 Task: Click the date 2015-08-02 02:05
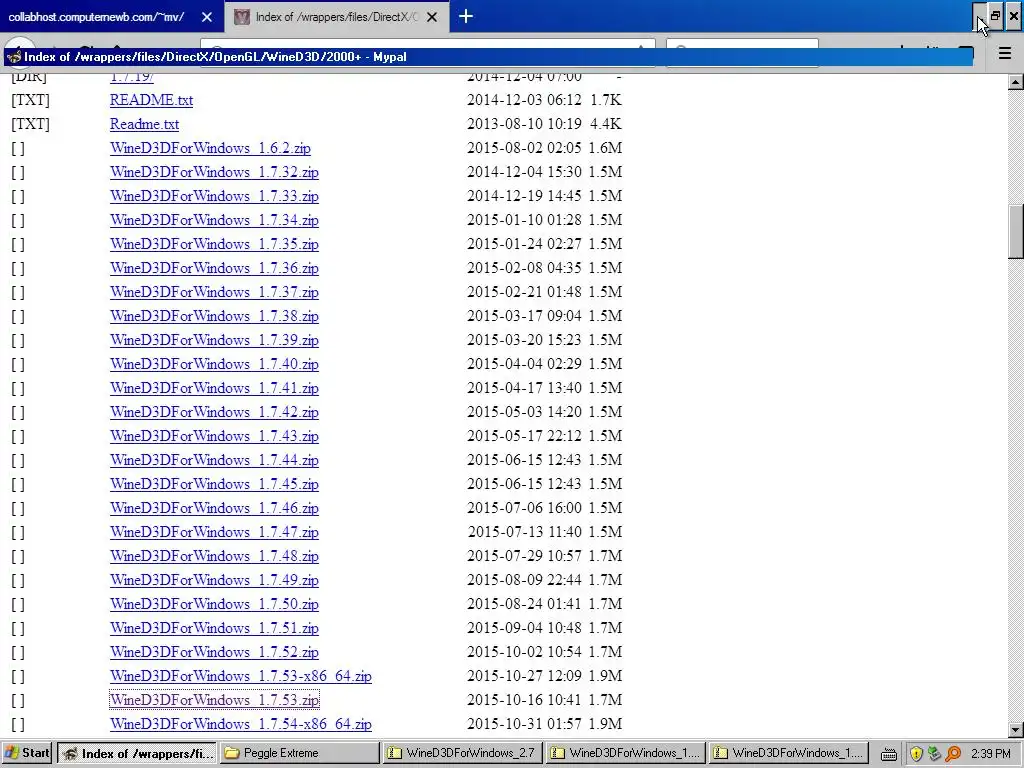(x=524, y=148)
